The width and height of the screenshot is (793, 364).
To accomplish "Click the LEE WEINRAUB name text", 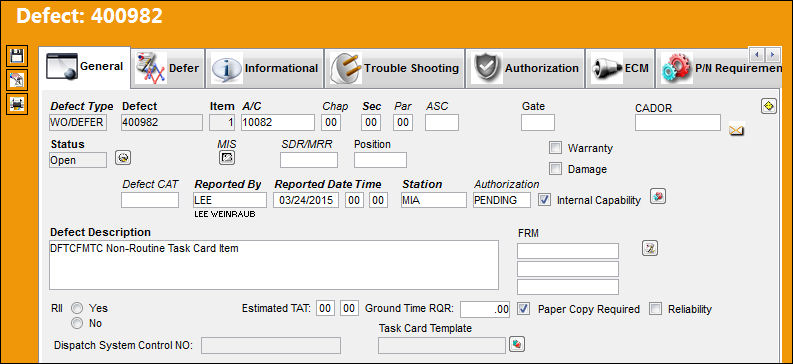I will click(x=224, y=214).
